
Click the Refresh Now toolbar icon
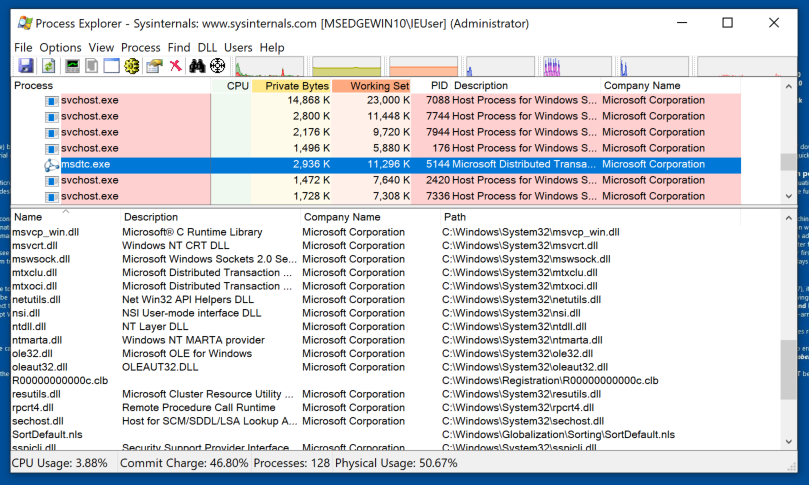click(x=48, y=66)
